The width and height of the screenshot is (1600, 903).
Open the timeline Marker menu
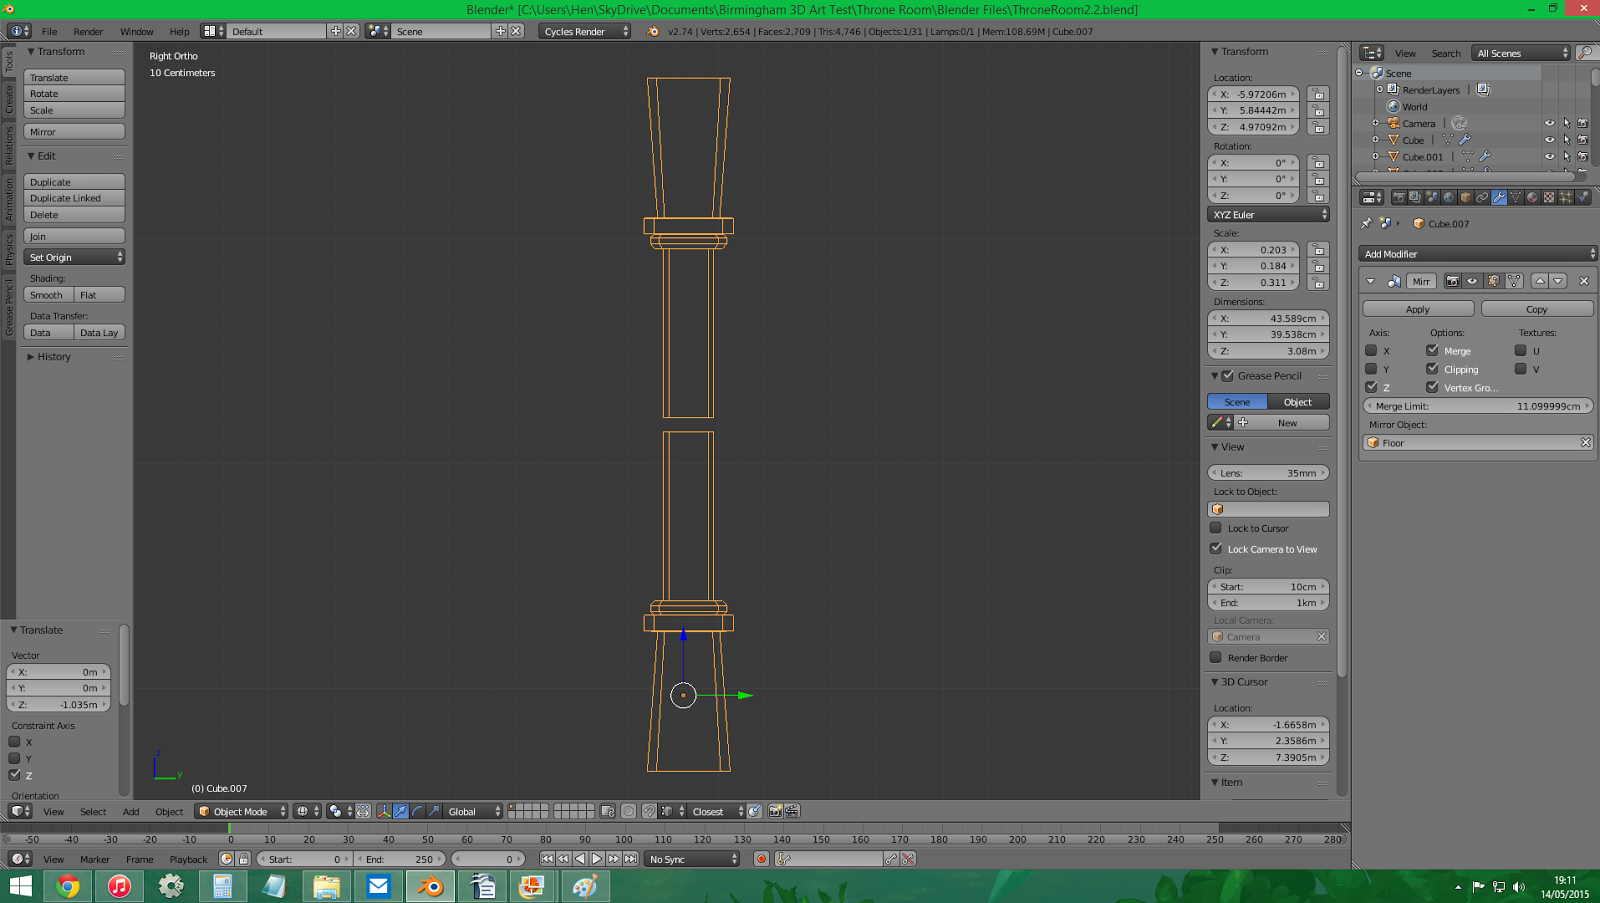click(x=95, y=860)
